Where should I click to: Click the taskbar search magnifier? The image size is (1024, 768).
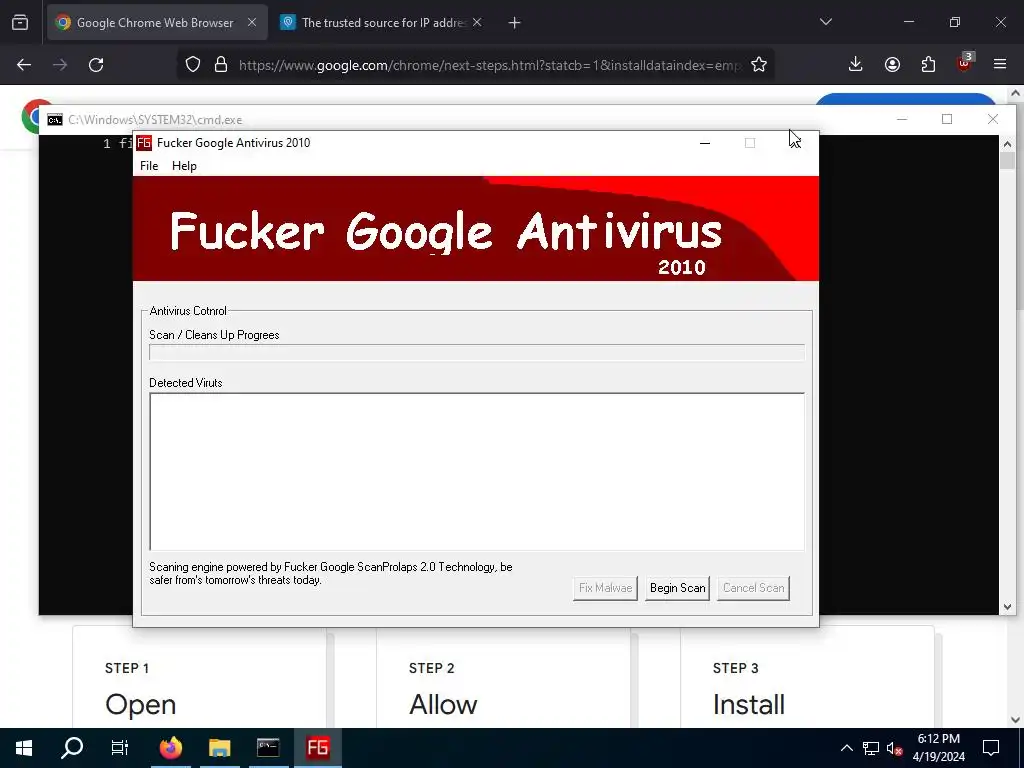(72, 748)
